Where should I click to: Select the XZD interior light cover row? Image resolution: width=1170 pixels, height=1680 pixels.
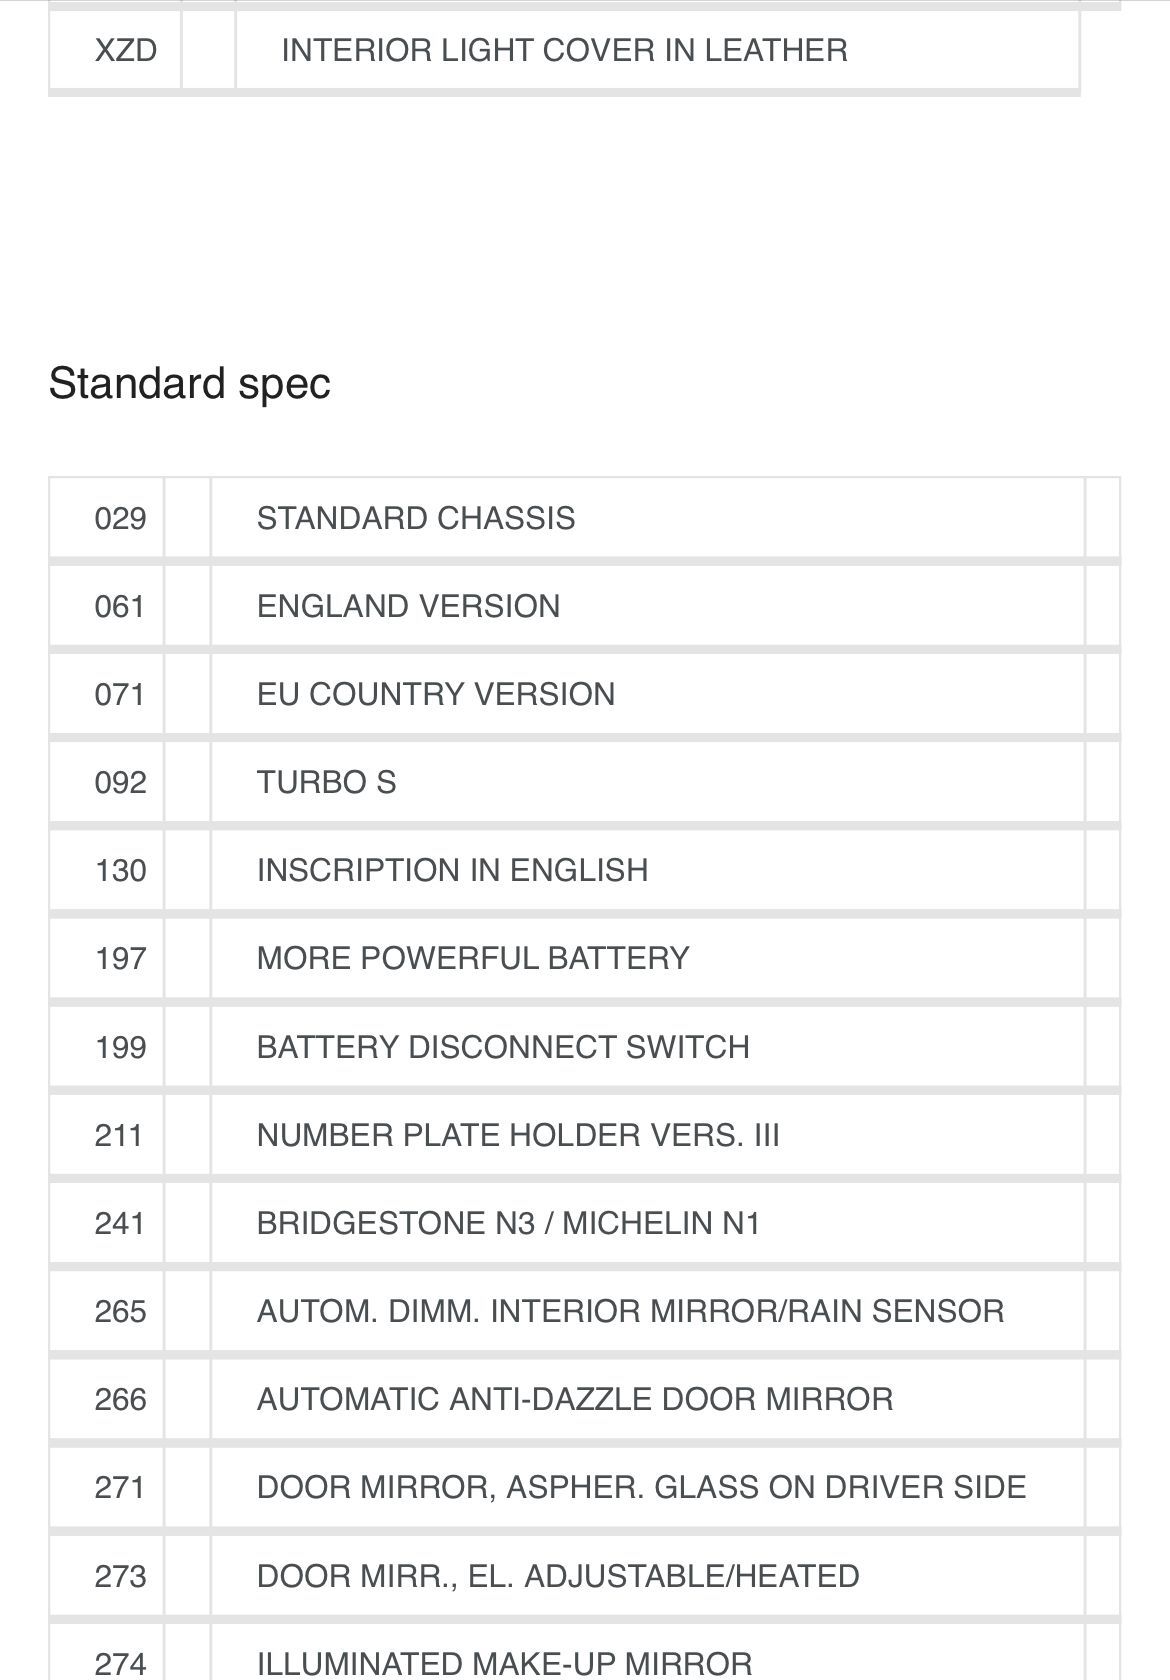(x=564, y=50)
